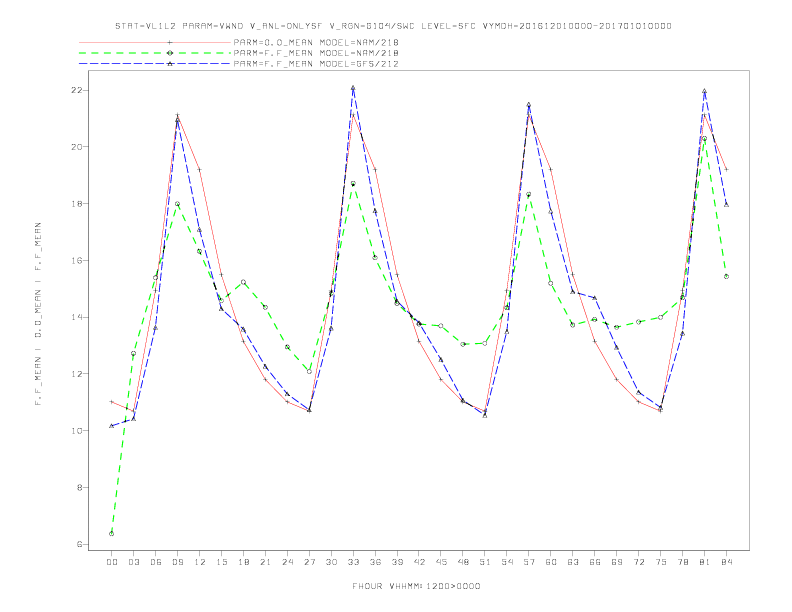
Task: Click x-axis tick label 72
Action: tap(639, 562)
